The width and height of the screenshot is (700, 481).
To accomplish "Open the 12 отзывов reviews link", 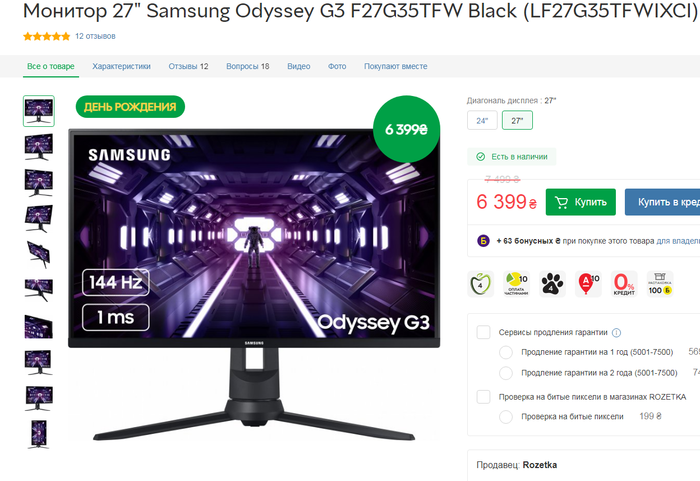I will pyautogui.click(x=95, y=36).
